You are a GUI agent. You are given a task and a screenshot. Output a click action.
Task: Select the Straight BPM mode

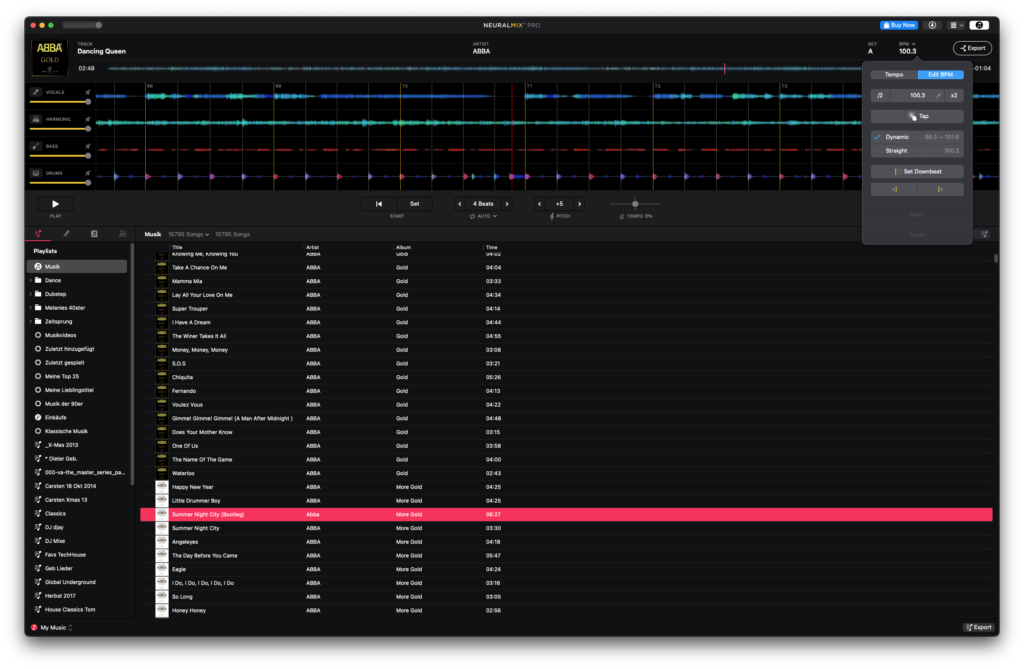click(x=896, y=151)
